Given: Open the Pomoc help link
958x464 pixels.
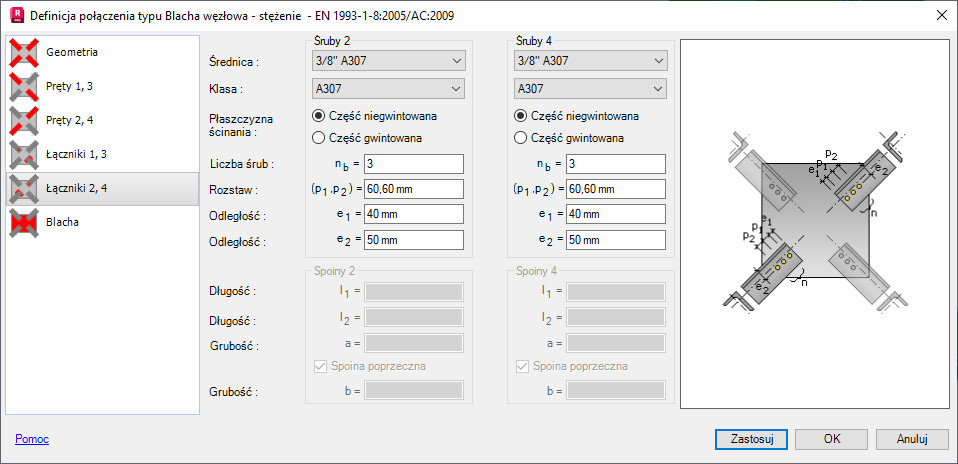Looking at the screenshot, I should pos(32,439).
